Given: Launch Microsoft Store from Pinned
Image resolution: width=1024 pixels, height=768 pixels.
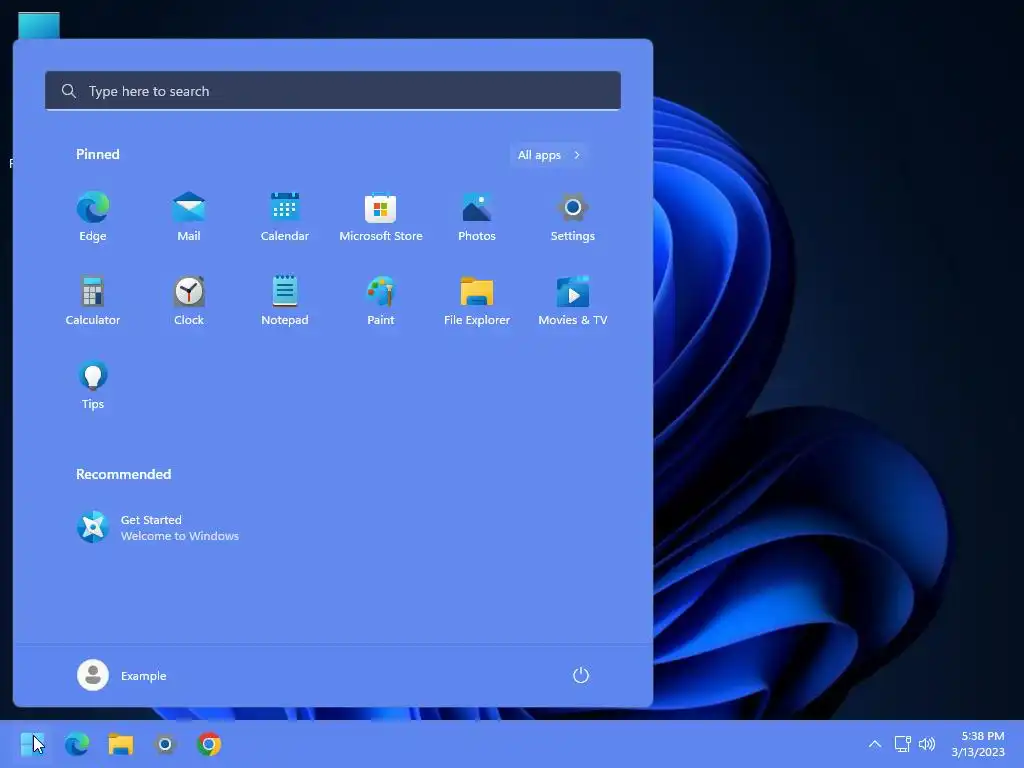Looking at the screenshot, I should tap(381, 217).
